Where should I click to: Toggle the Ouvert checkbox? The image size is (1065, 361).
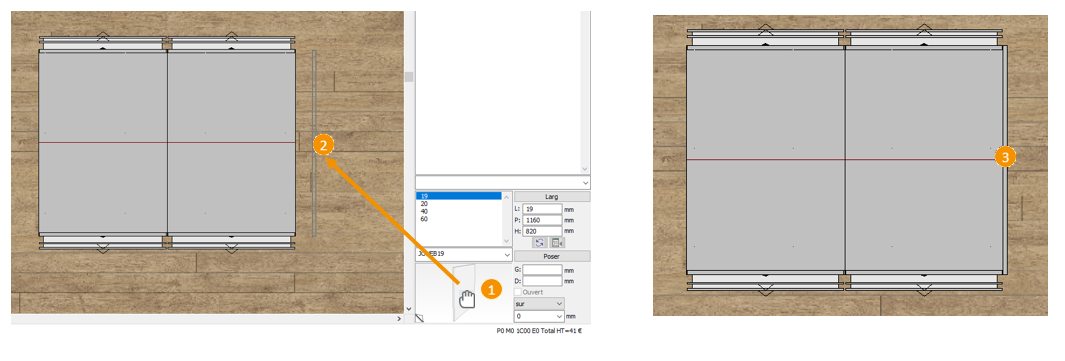[x=518, y=292]
